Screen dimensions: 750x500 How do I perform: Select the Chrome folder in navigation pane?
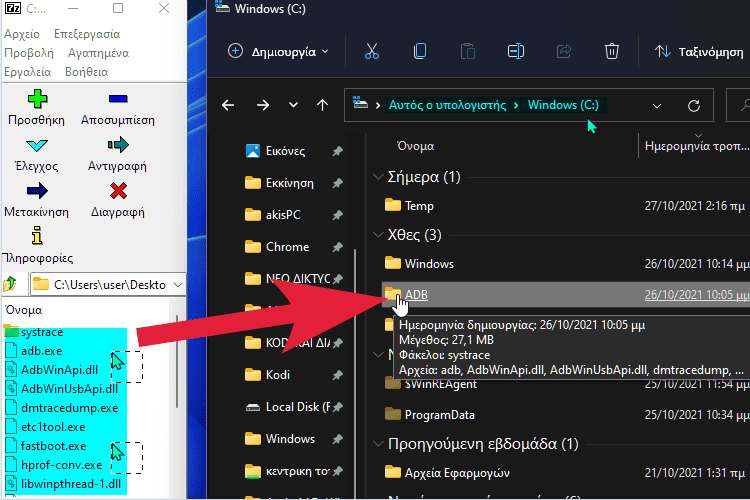pos(287,247)
